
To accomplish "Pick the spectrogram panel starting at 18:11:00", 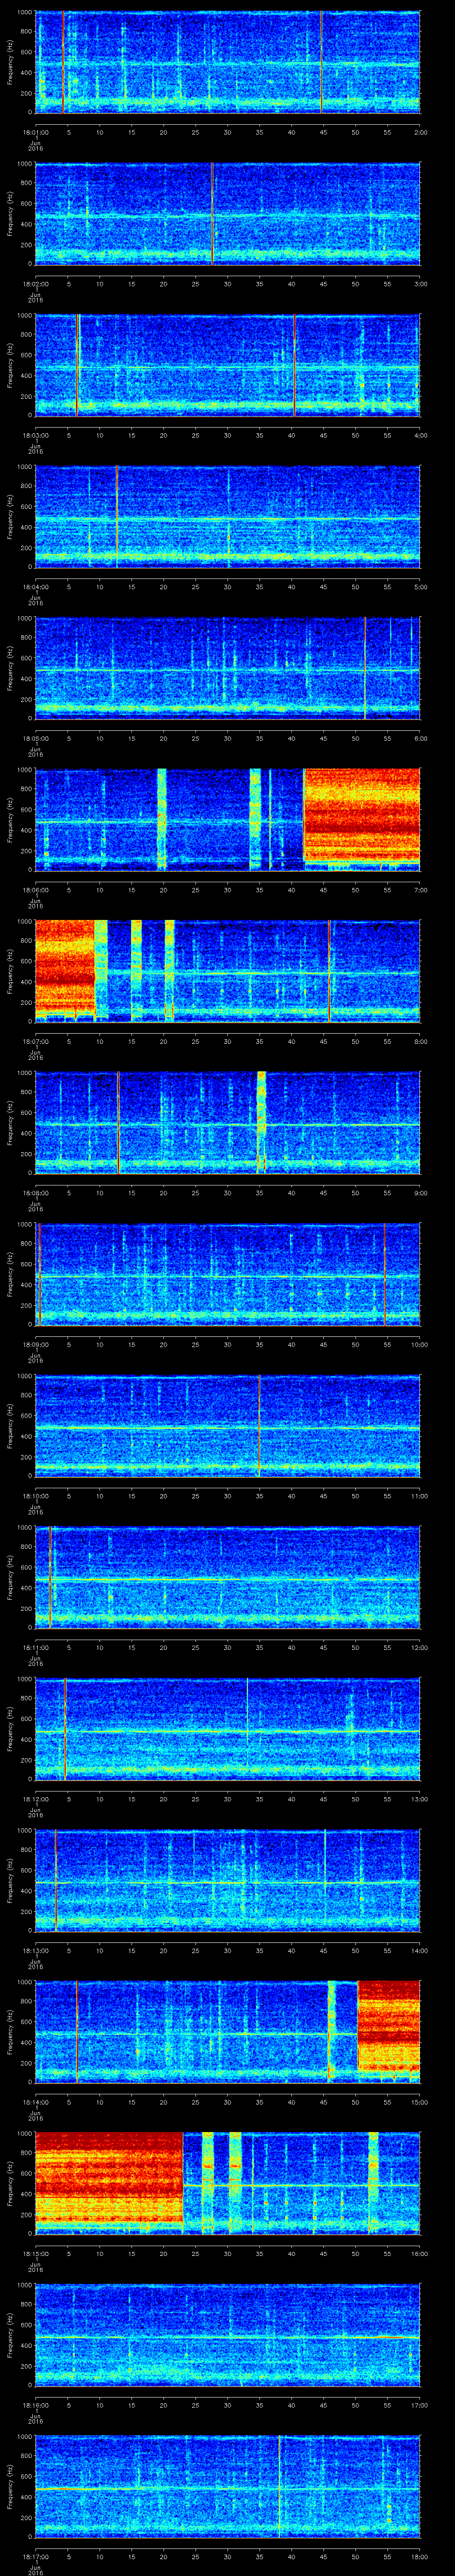I will pos(227,1578).
